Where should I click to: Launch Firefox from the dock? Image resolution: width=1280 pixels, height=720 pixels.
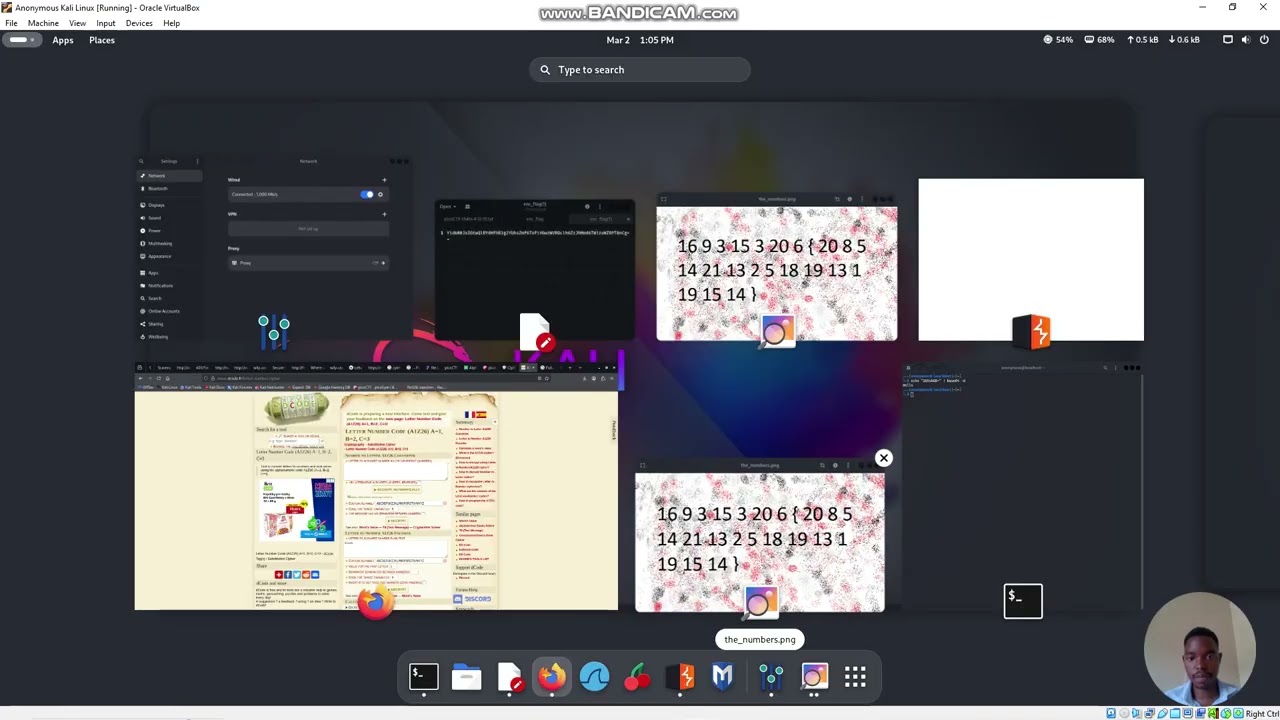point(552,677)
